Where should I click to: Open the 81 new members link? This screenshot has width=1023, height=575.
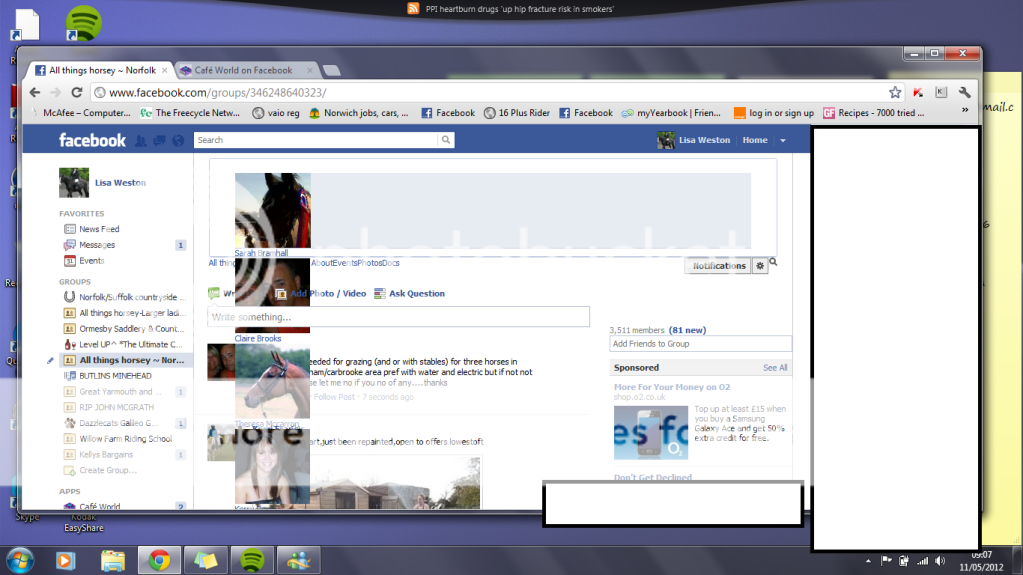point(687,330)
